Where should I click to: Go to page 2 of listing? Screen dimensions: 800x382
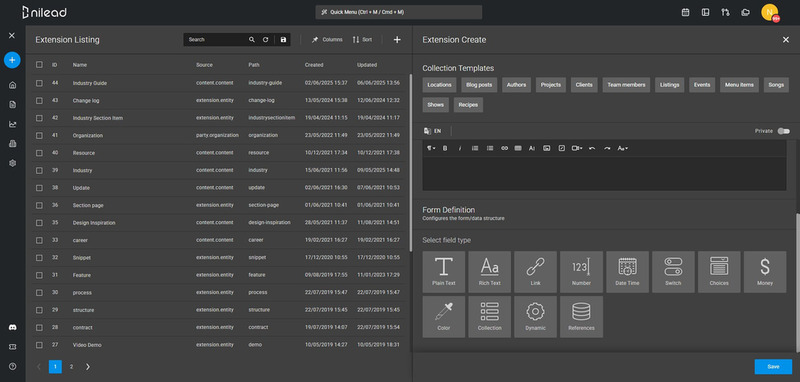[x=71, y=367]
